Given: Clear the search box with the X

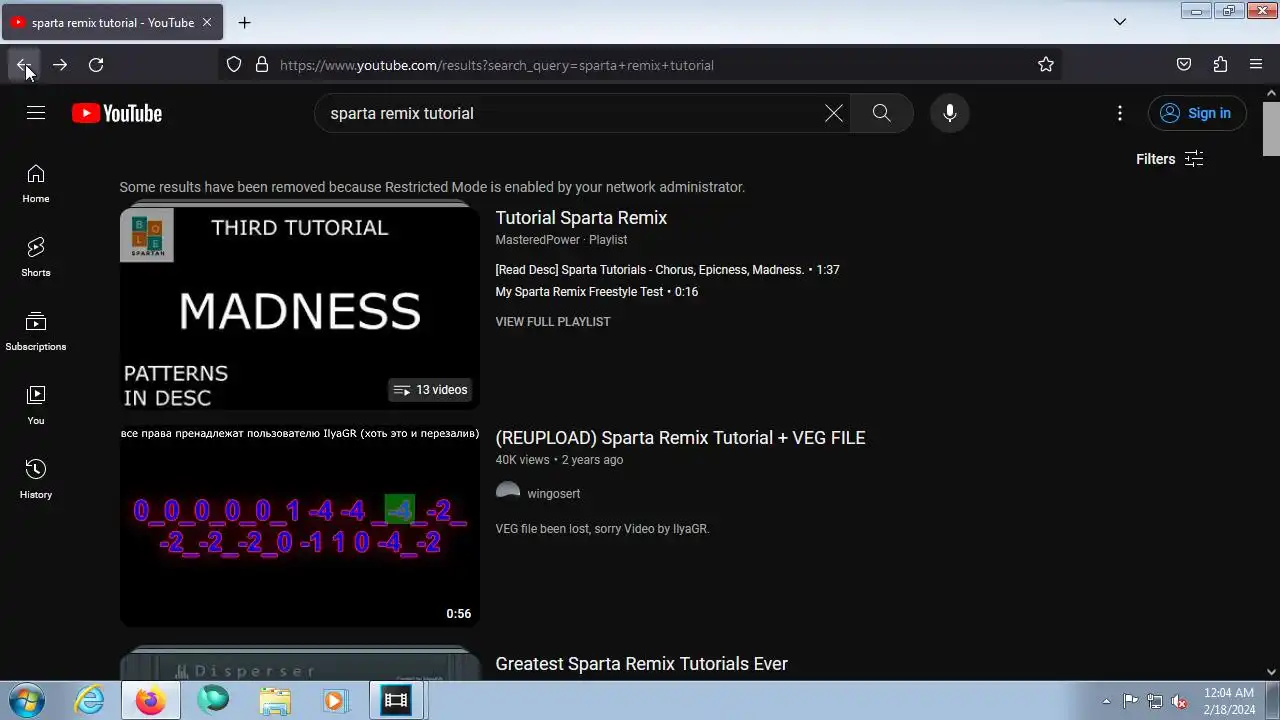Looking at the screenshot, I should pos(834,113).
